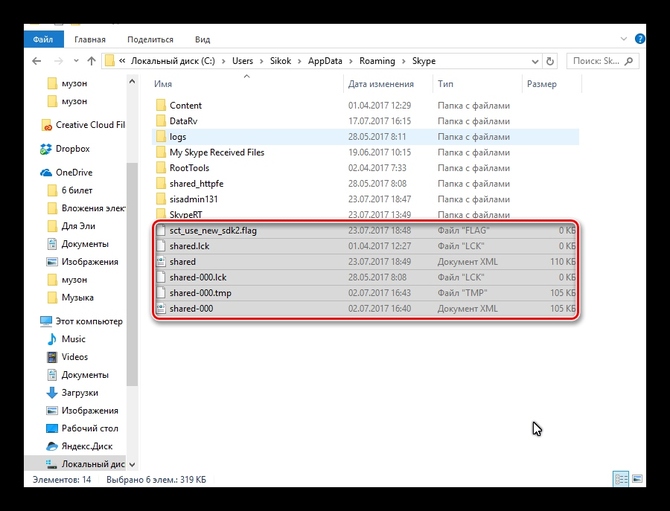Open OneDrive in the navigation pane

pyautogui.click(x=66, y=173)
